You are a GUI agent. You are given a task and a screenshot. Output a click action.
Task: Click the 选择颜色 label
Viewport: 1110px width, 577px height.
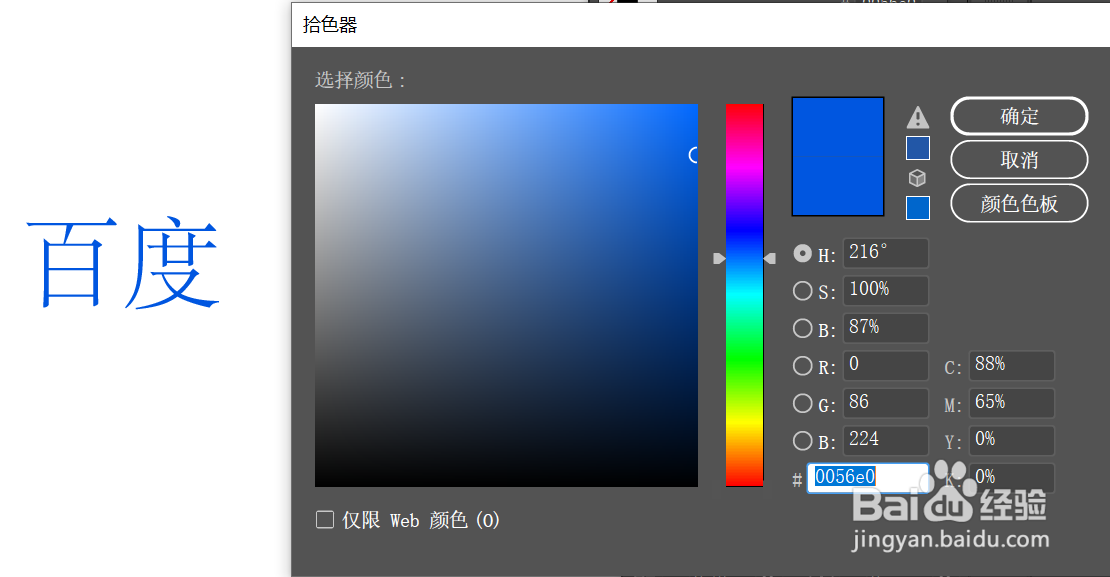(360, 80)
